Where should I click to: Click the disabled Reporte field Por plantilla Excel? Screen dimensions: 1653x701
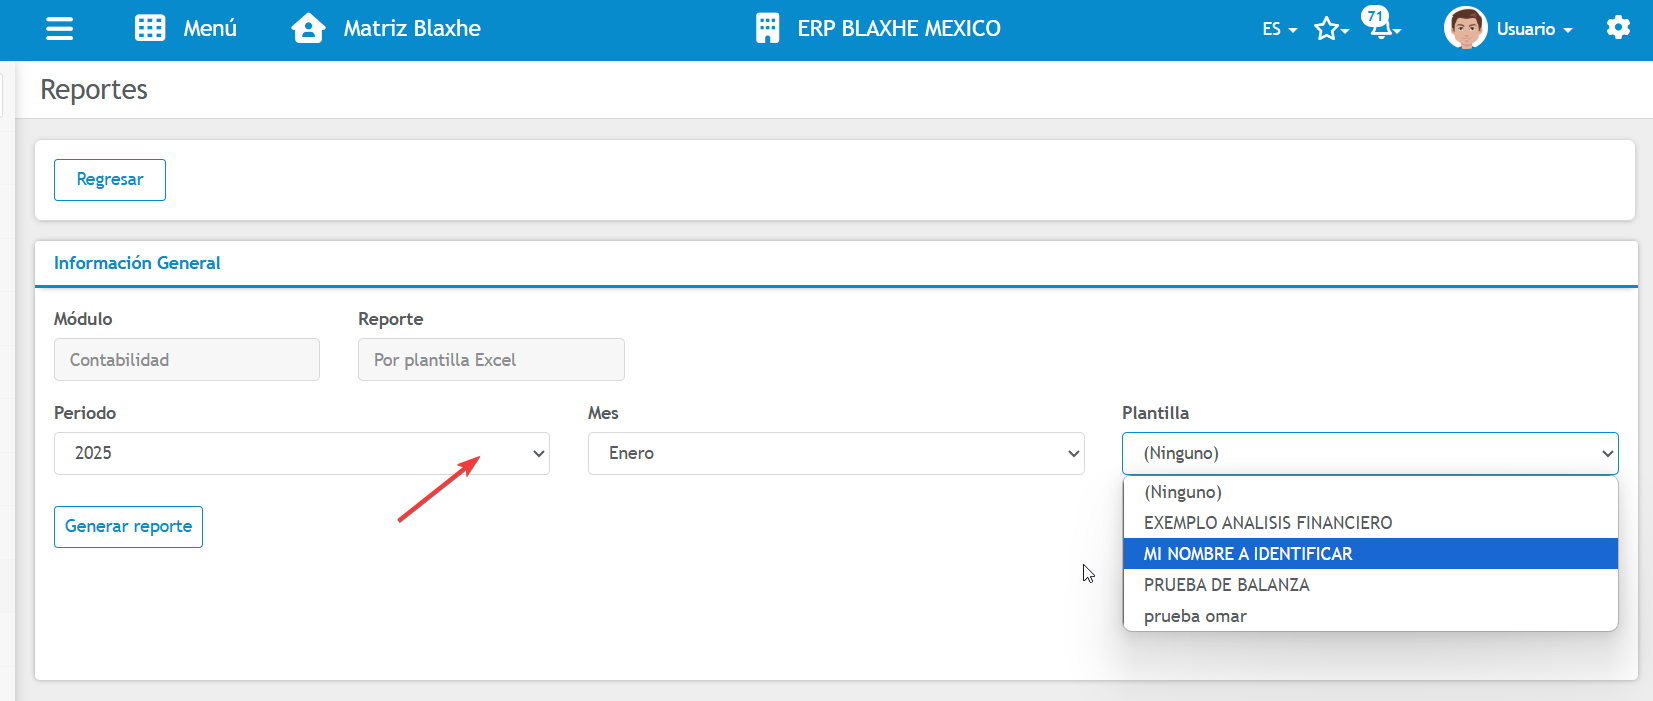(491, 360)
